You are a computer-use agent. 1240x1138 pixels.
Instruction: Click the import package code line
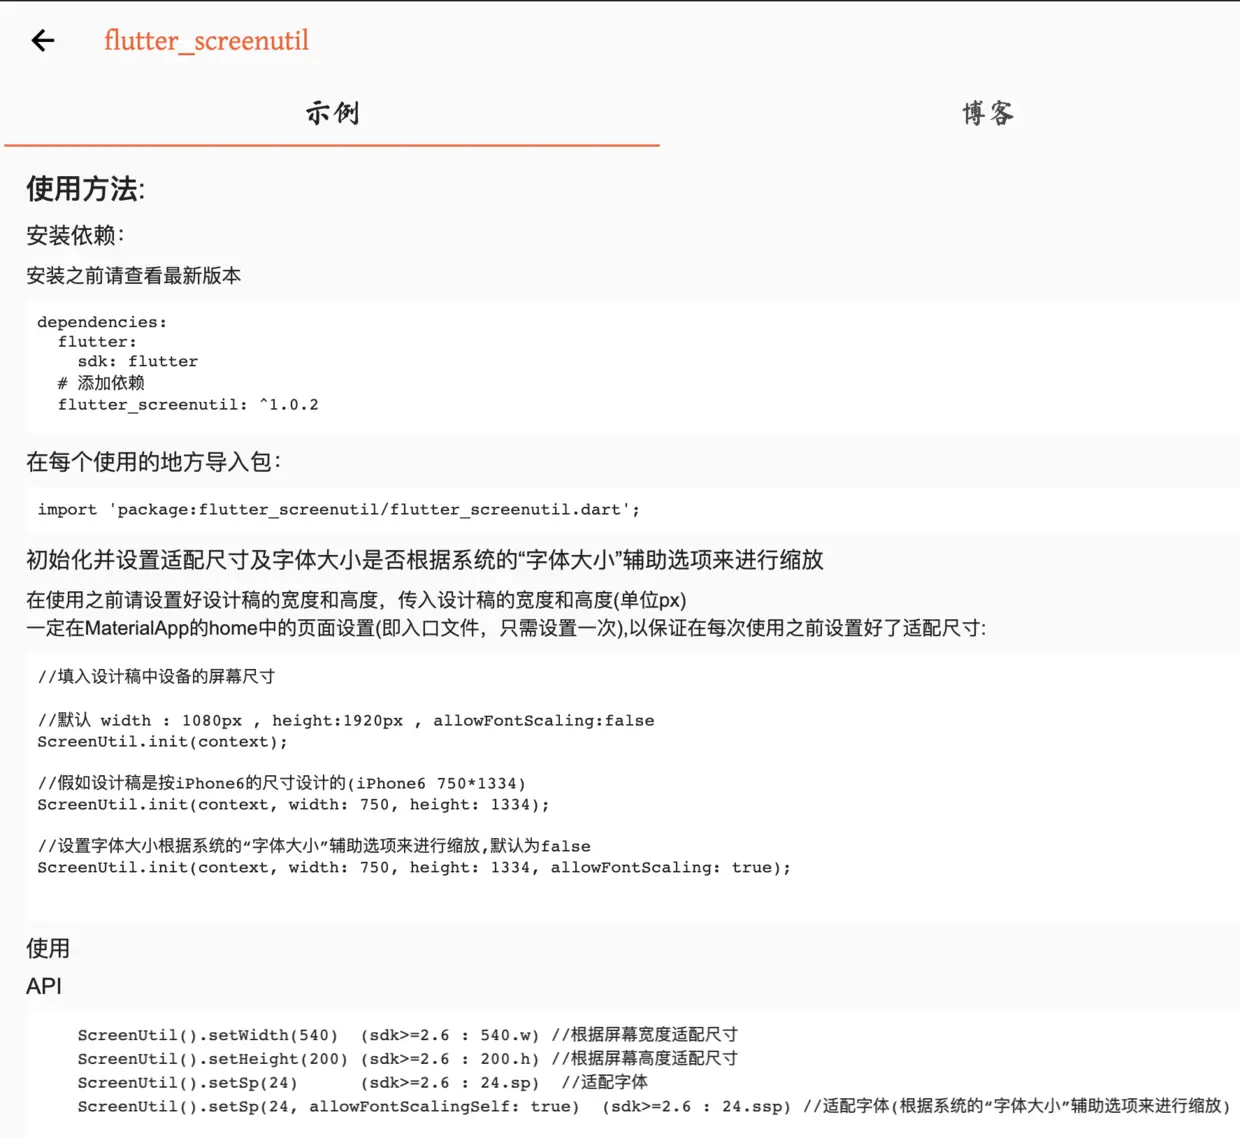coord(338,510)
